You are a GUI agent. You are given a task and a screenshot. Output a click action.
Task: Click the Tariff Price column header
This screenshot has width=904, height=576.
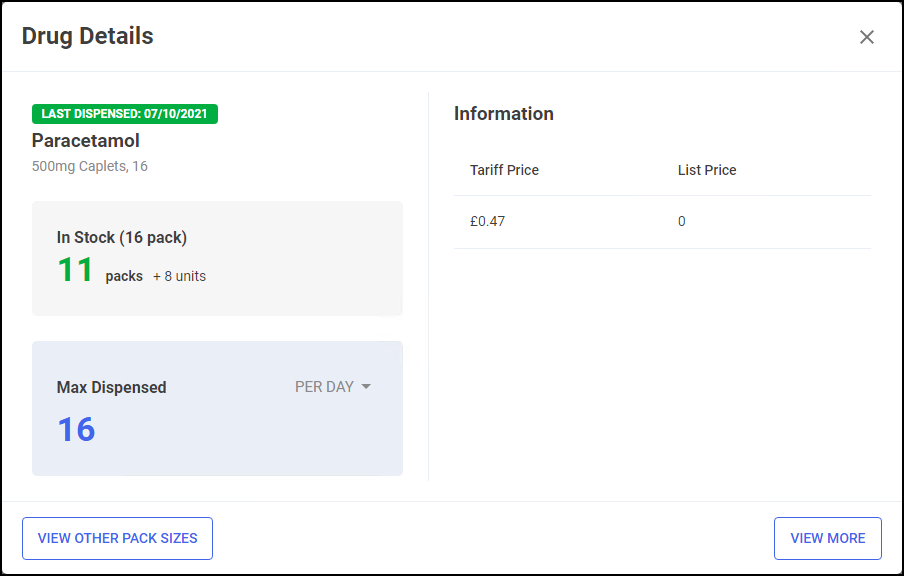click(x=504, y=170)
